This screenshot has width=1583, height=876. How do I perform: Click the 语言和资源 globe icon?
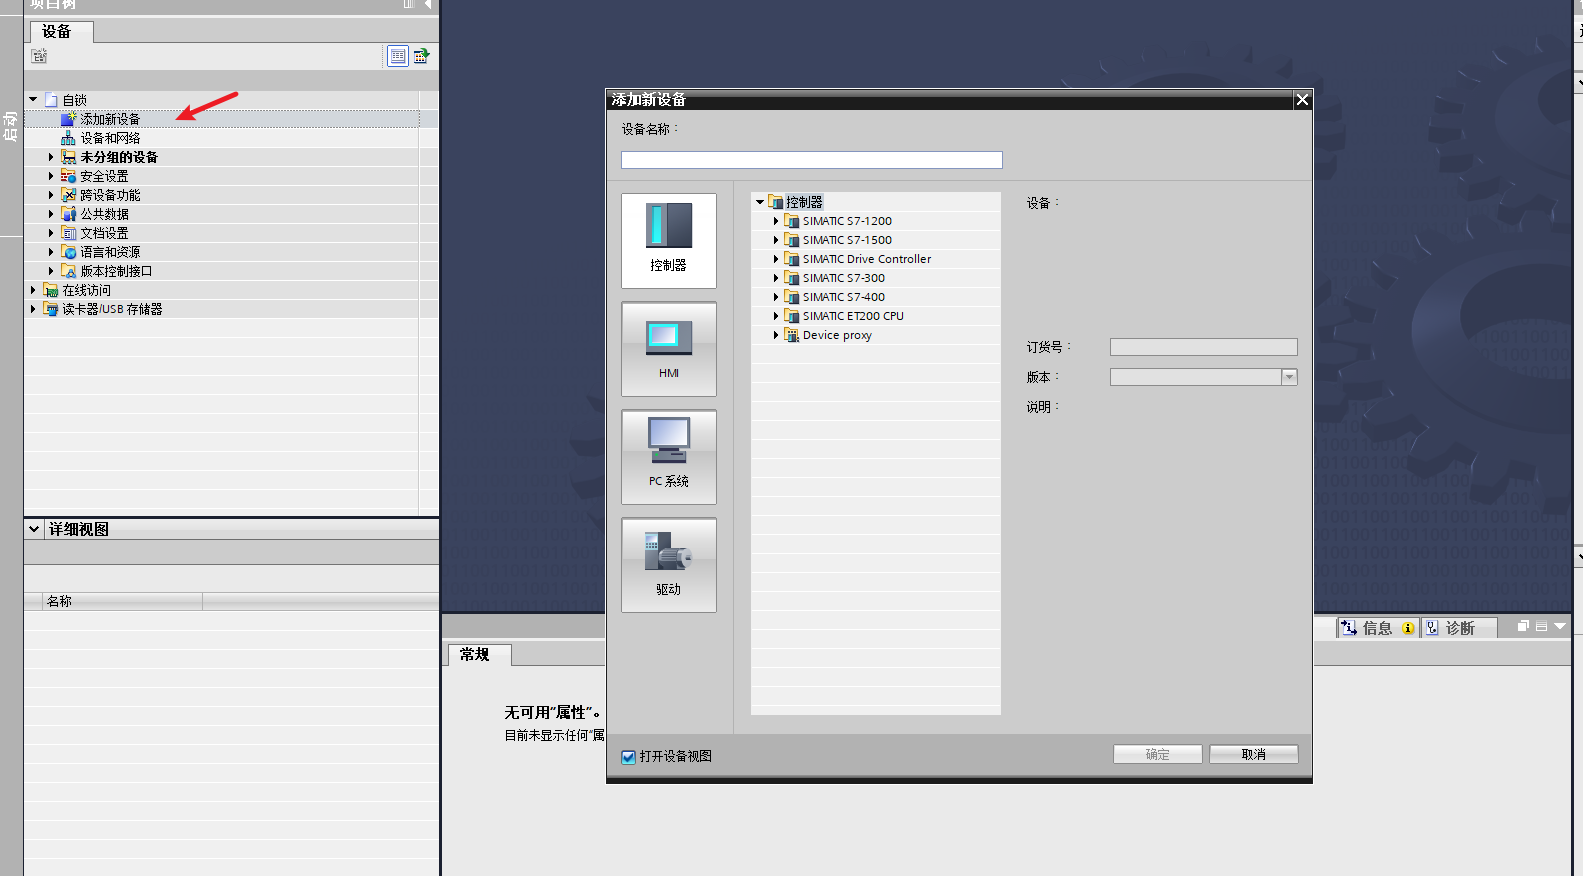tap(68, 252)
